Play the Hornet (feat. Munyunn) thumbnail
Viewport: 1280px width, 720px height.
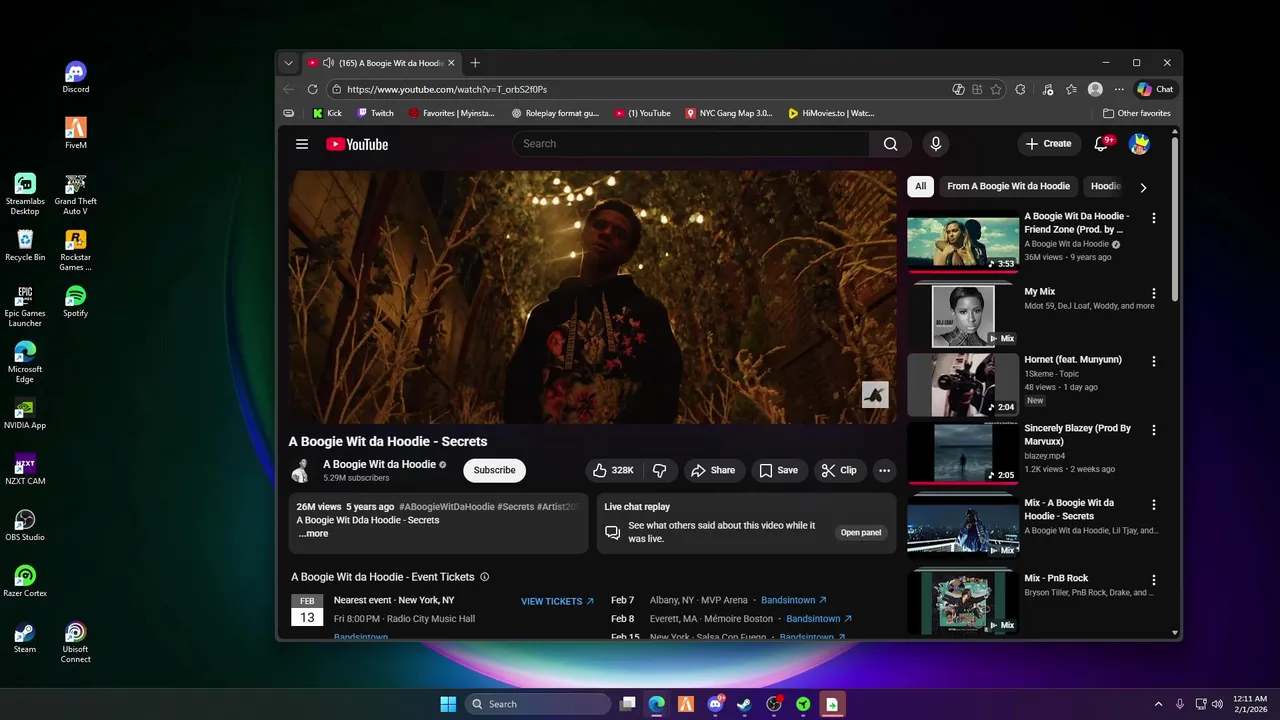[963, 385]
